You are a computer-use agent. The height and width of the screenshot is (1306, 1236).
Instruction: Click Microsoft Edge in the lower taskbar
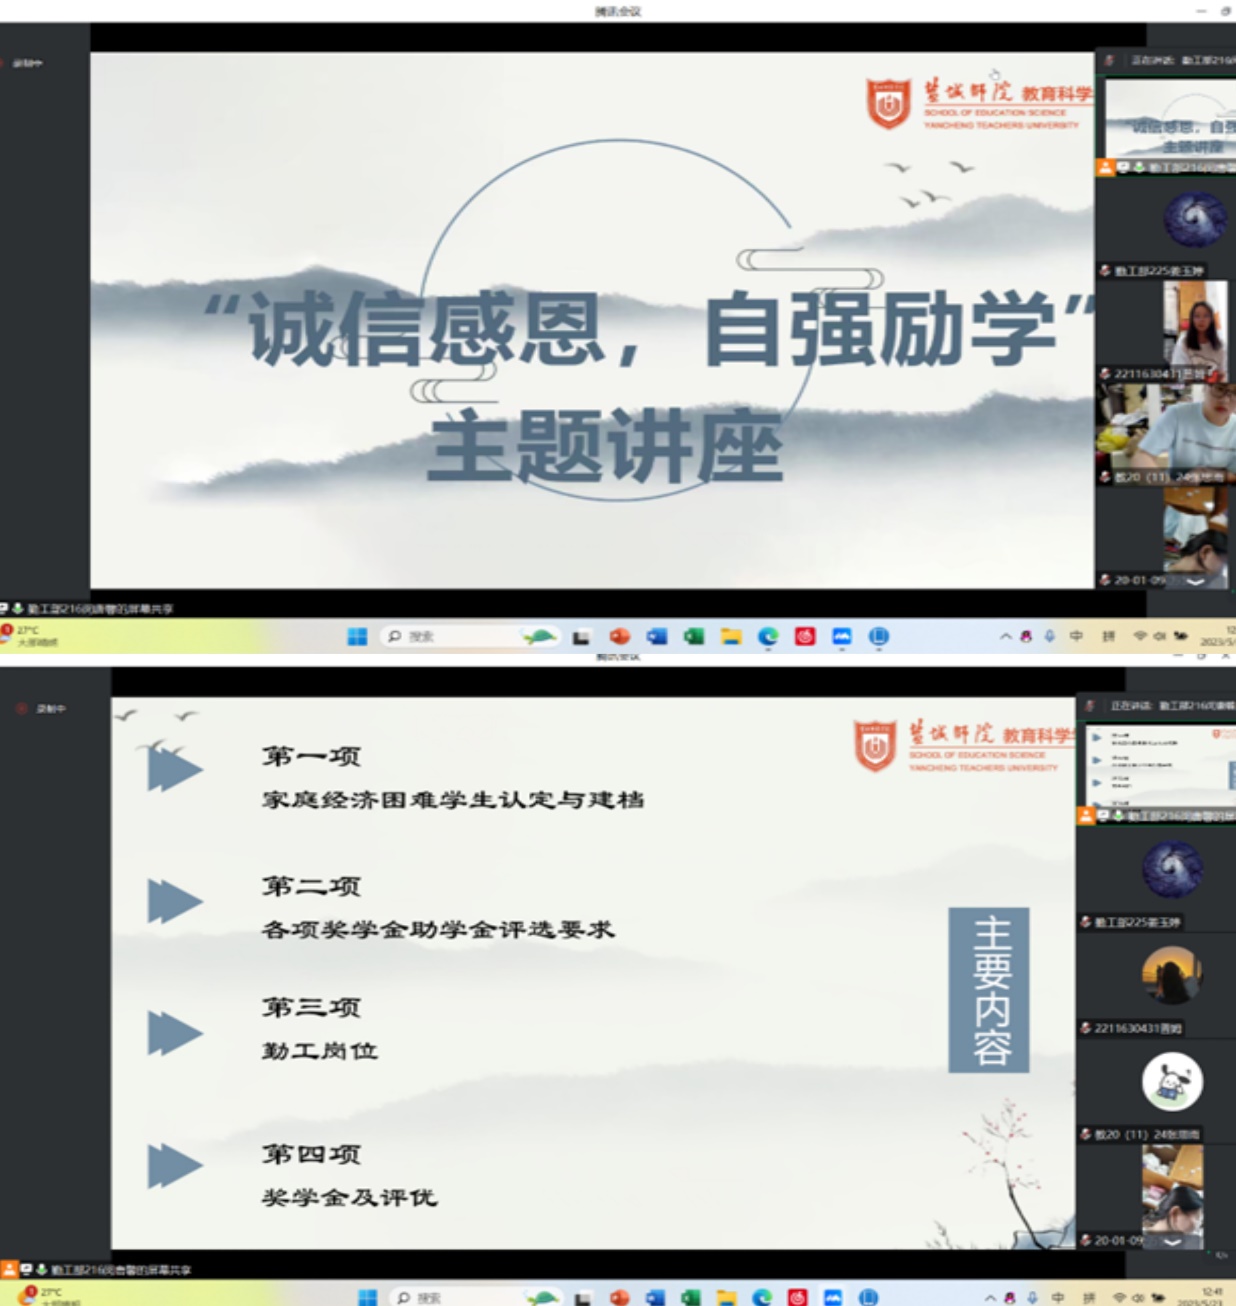(762, 1297)
